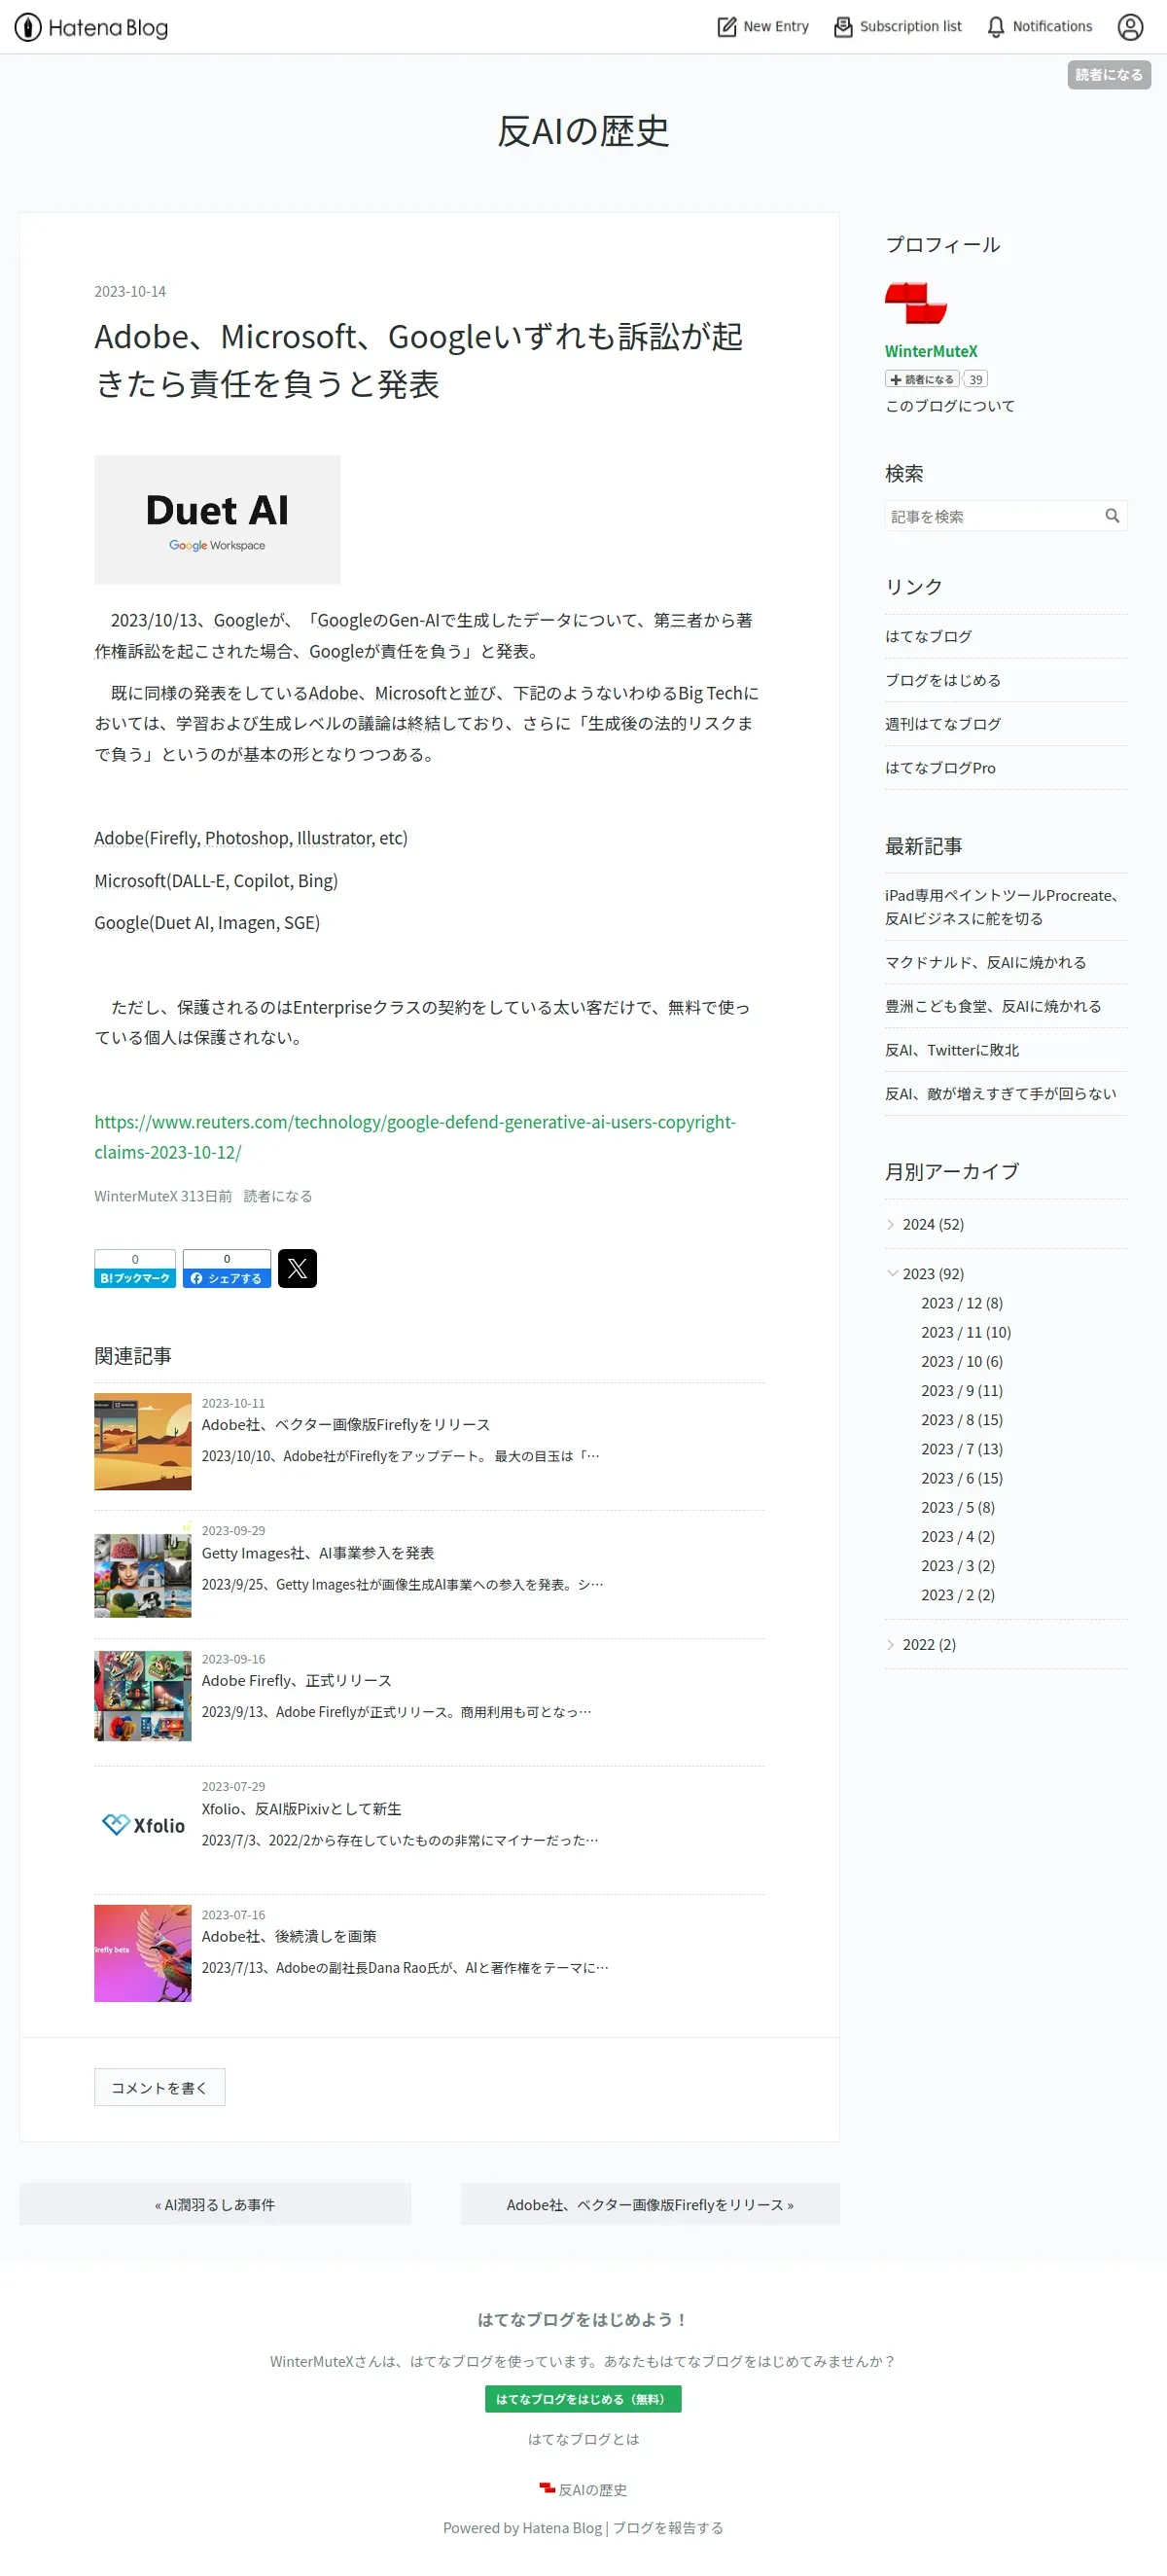Collapse the 2023 archive arrow
Image resolution: width=1167 pixels, height=2576 pixels.
click(892, 1274)
